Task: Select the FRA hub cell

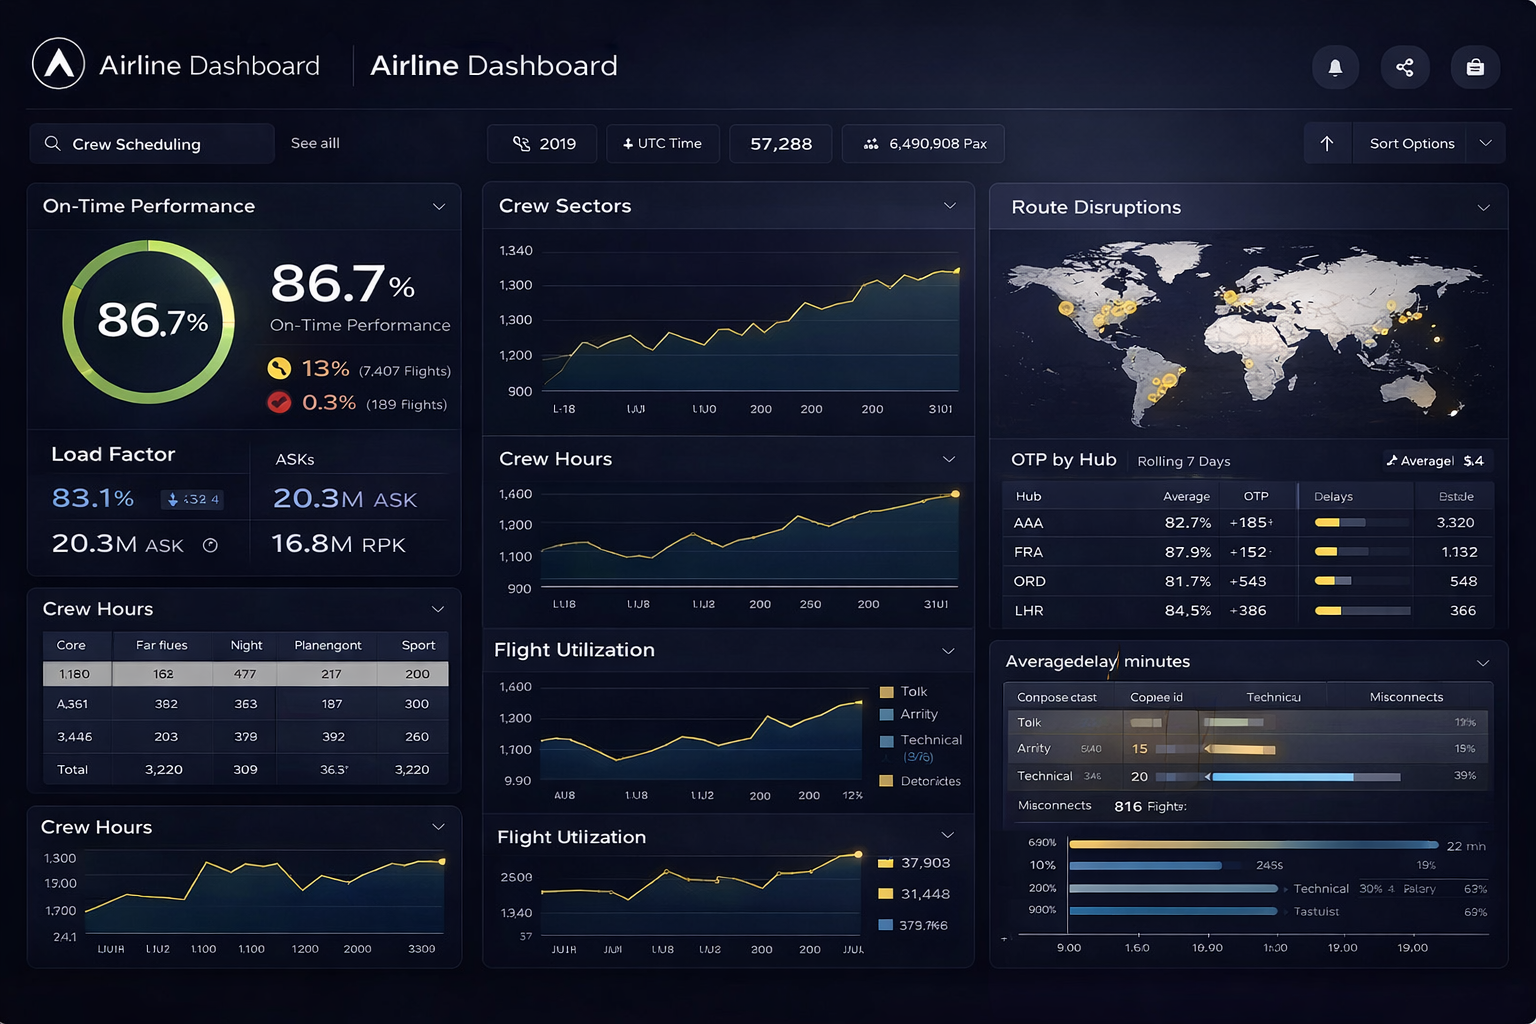Action: (x=1028, y=552)
